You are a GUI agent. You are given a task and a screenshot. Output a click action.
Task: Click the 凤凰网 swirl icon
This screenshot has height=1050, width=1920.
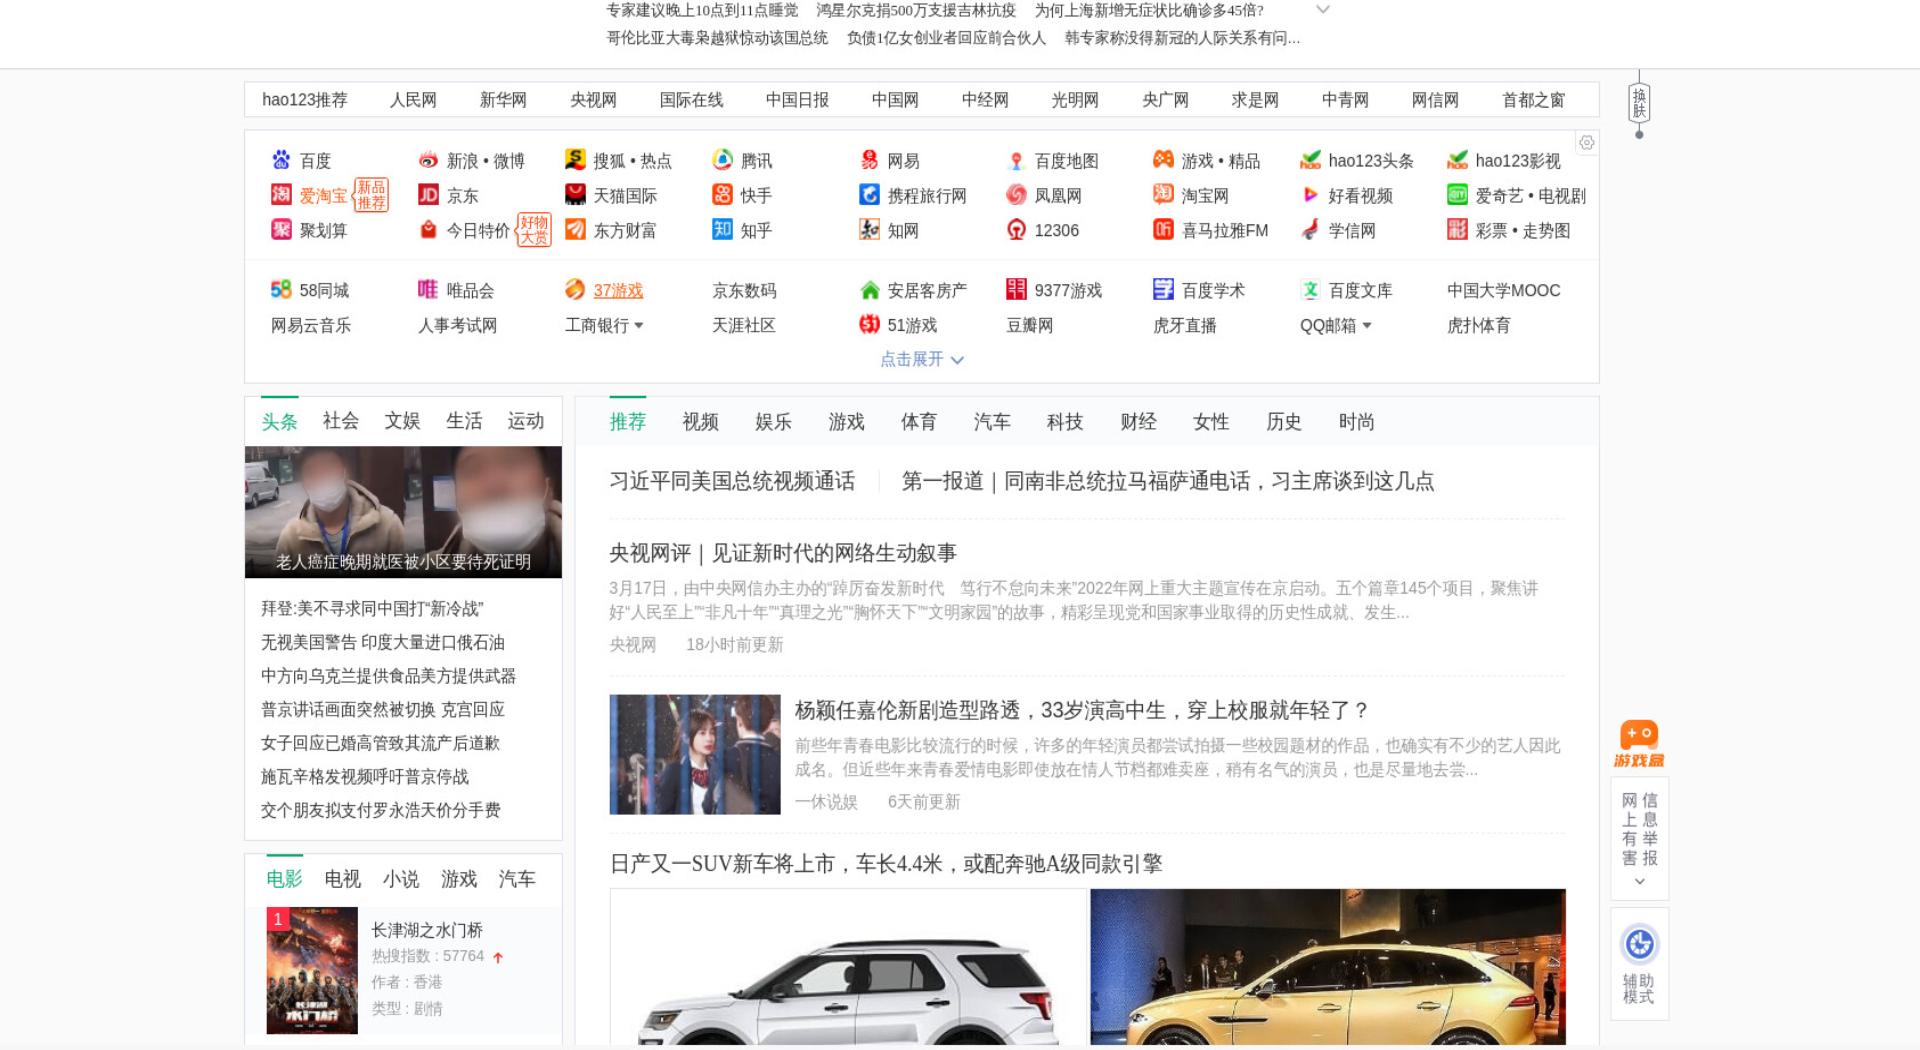[x=1016, y=195]
